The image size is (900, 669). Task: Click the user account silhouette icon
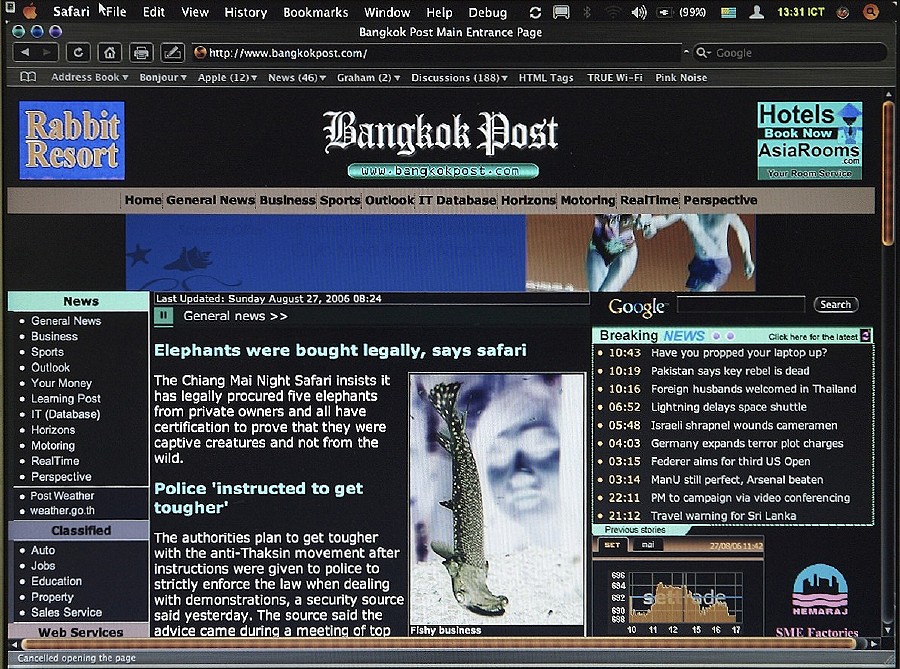pos(757,12)
